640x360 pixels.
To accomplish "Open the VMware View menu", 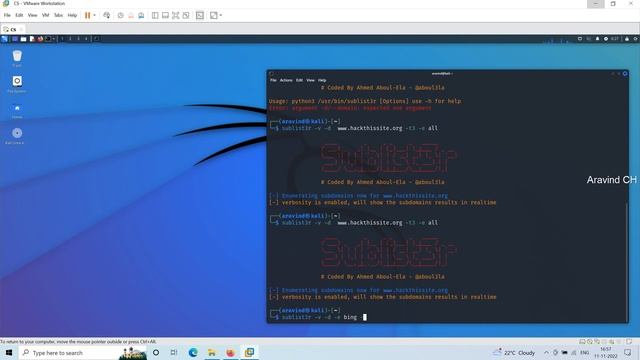I will [32, 16].
